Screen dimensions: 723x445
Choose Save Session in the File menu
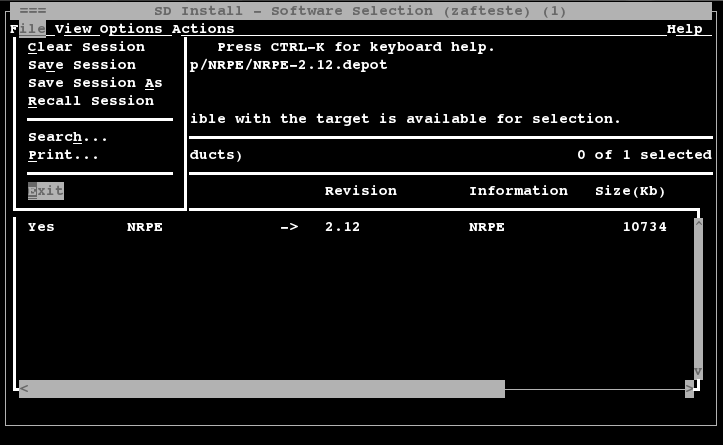82,65
